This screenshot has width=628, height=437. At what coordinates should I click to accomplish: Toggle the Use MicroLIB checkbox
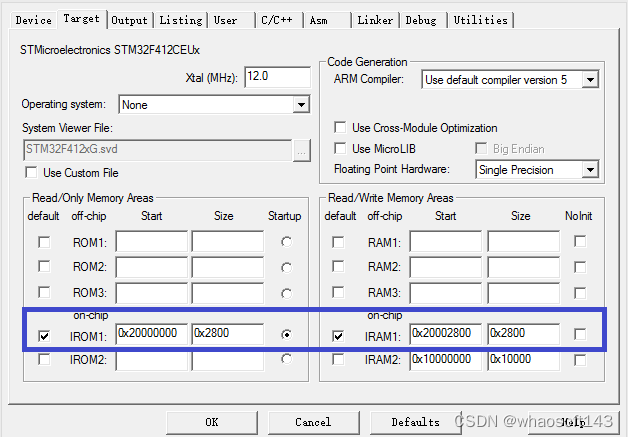click(x=340, y=149)
